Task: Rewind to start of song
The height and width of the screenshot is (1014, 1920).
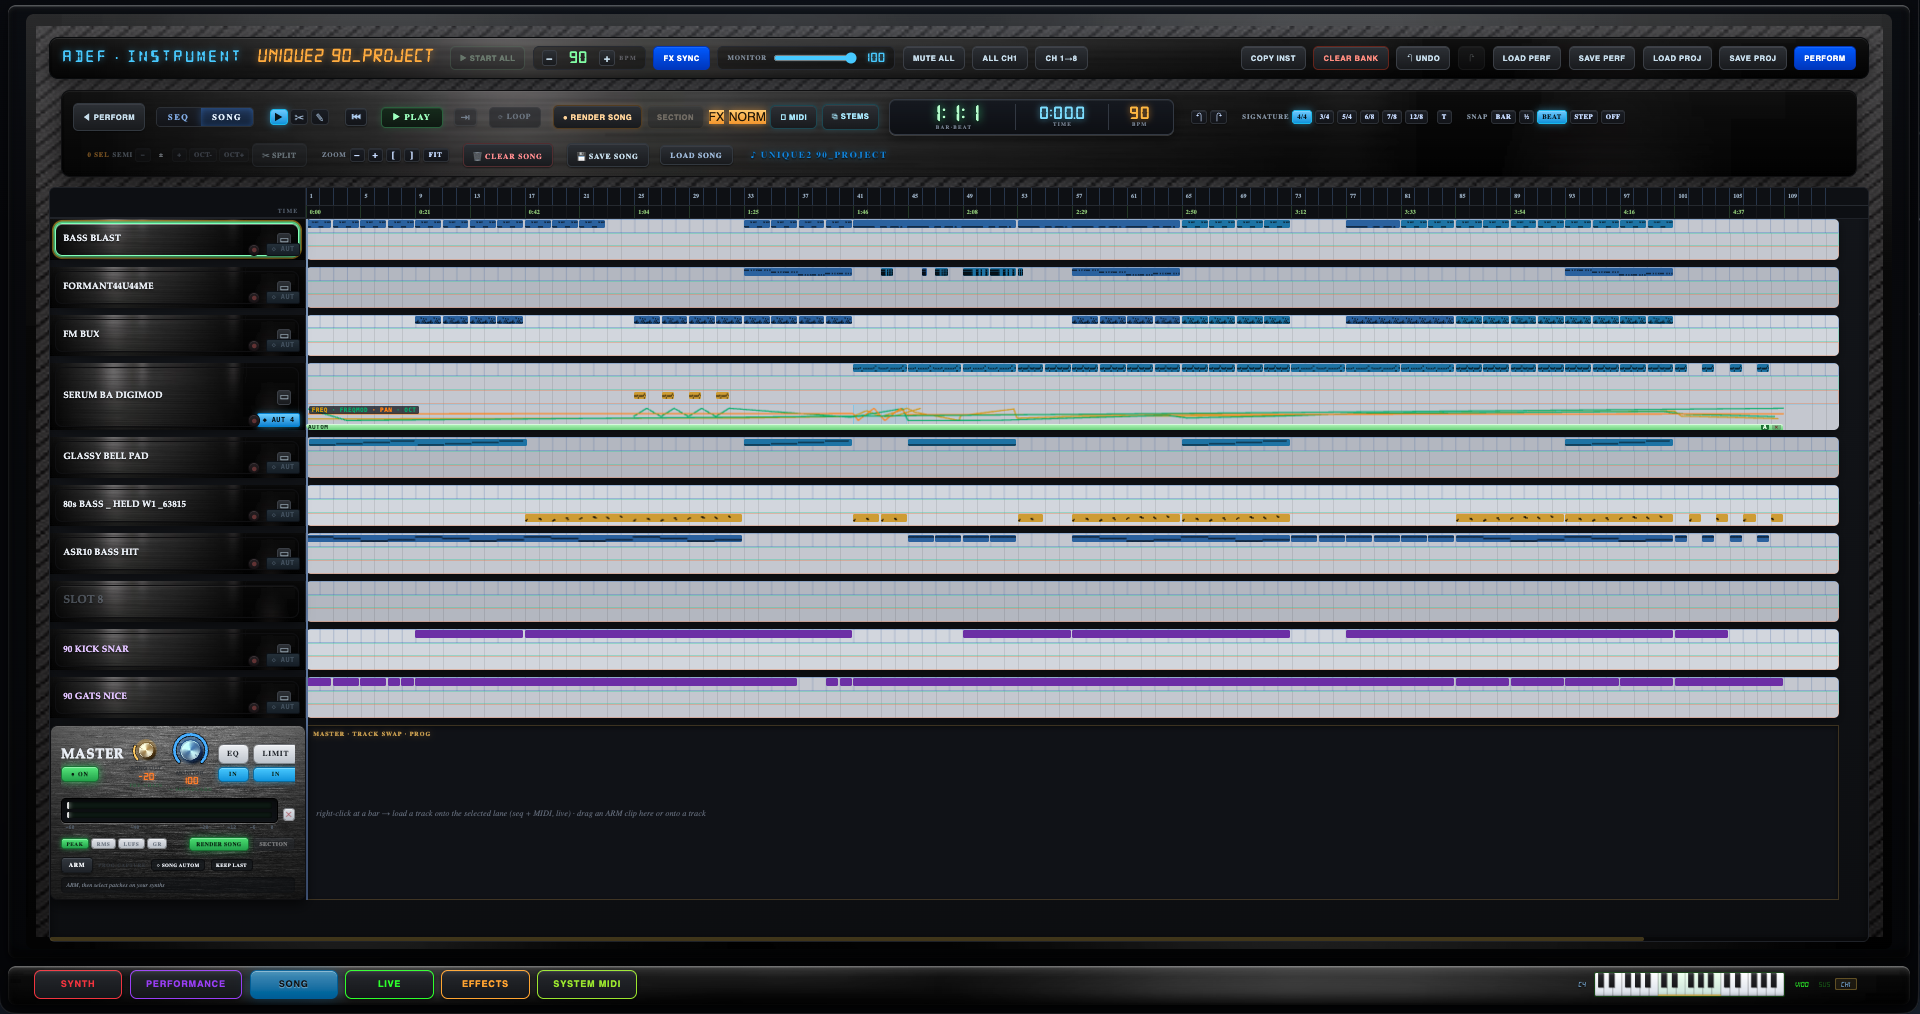Action: (356, 117)
